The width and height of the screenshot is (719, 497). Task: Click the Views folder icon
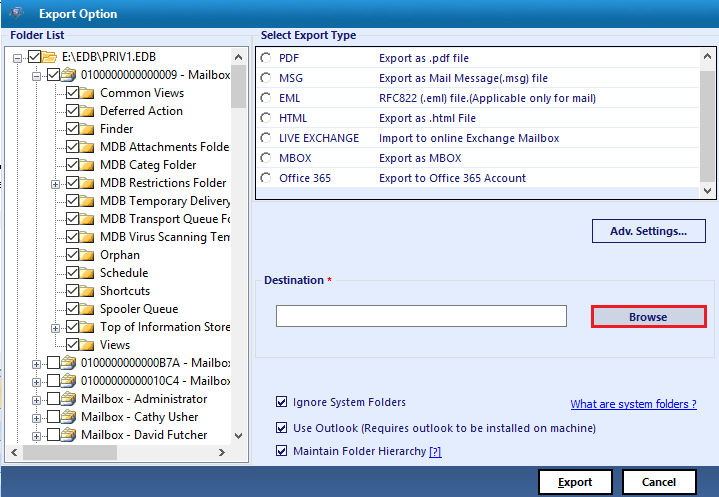[x=87, y=345]
